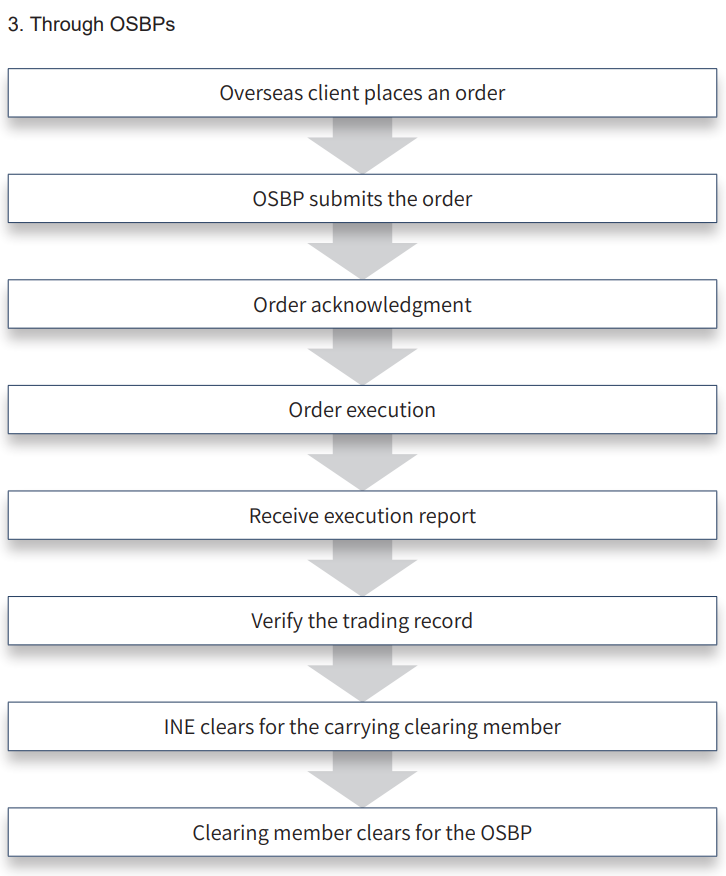Select the "Overseas client places an order" box
Viewport: 726px width, 876px height.
(x=362, y=93)
